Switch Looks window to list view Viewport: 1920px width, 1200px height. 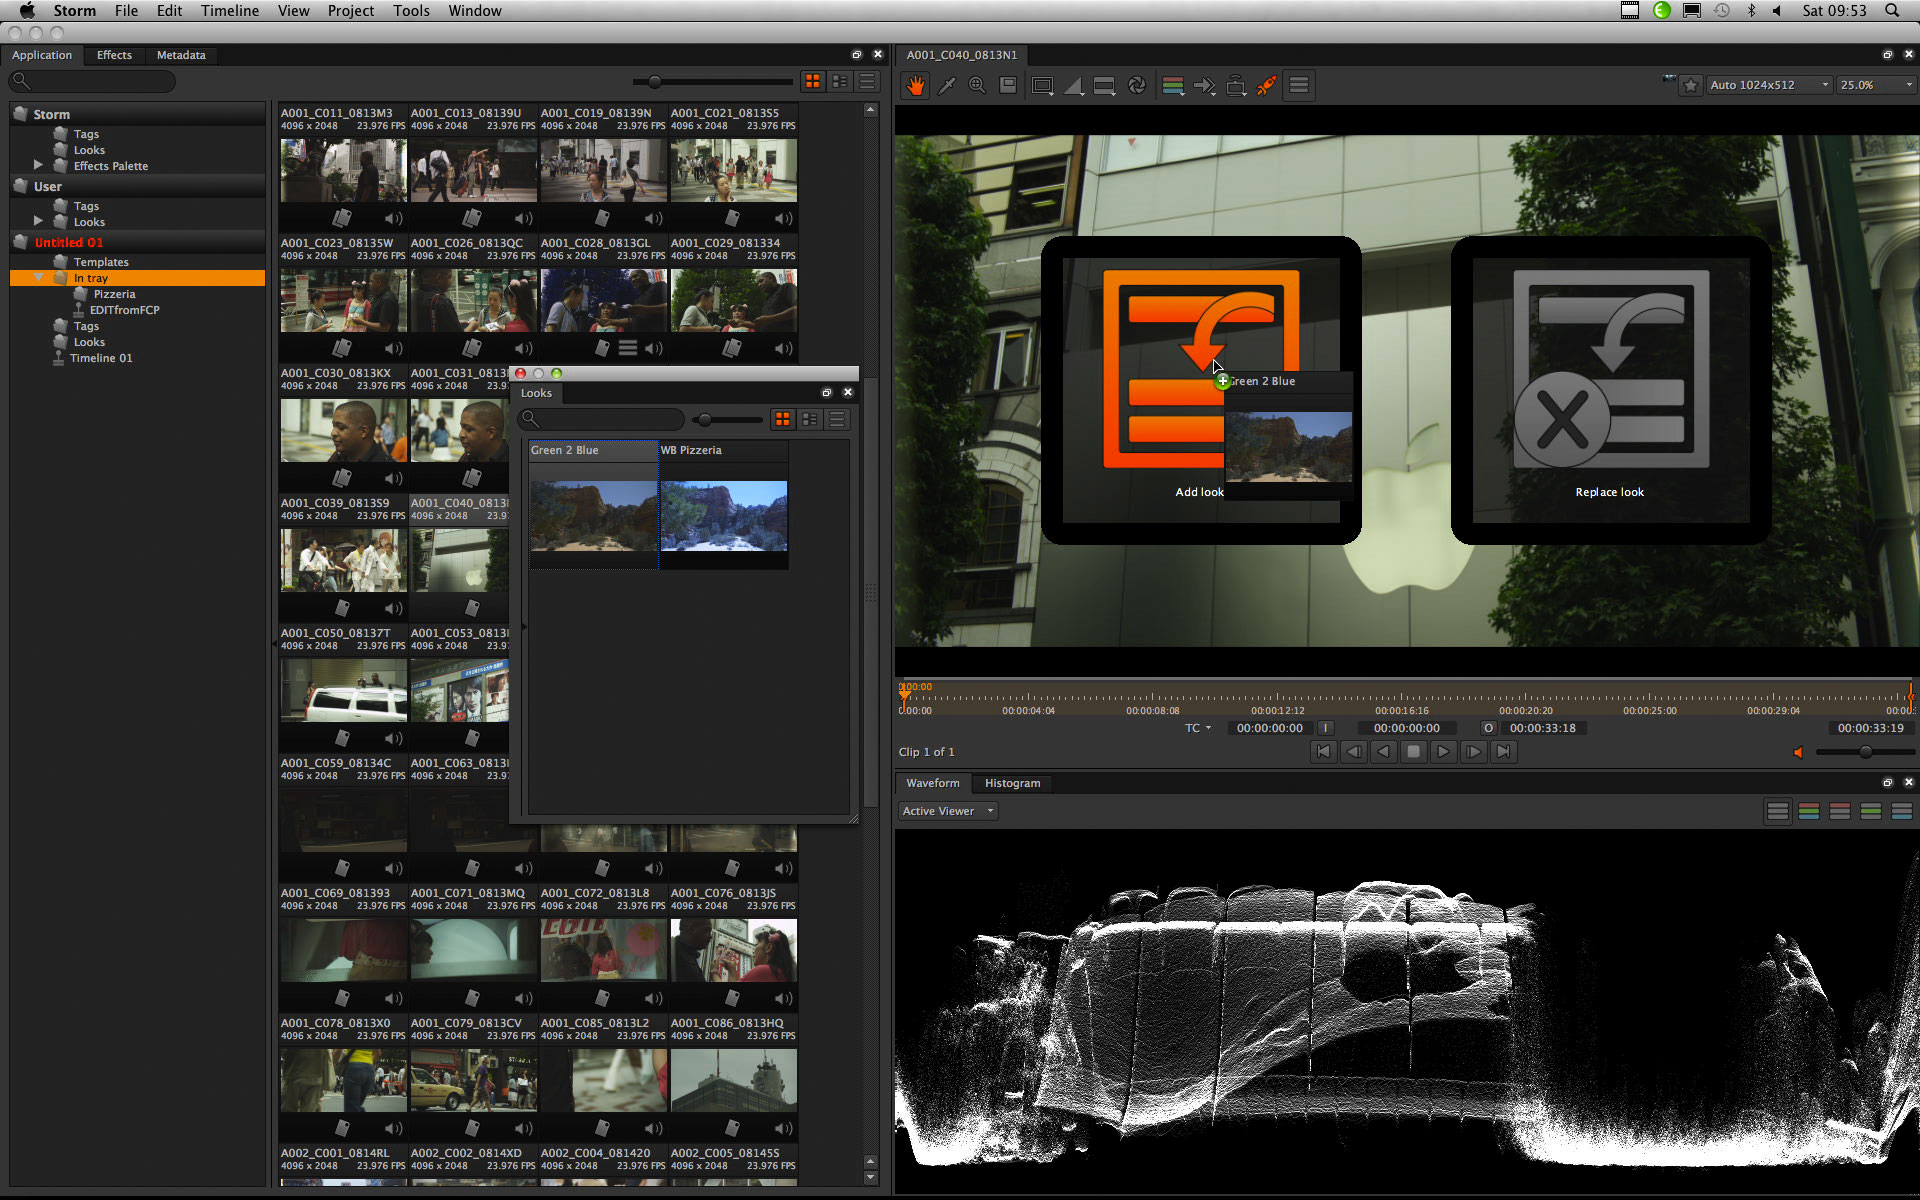pyautogui.click(x=837, y=419)
